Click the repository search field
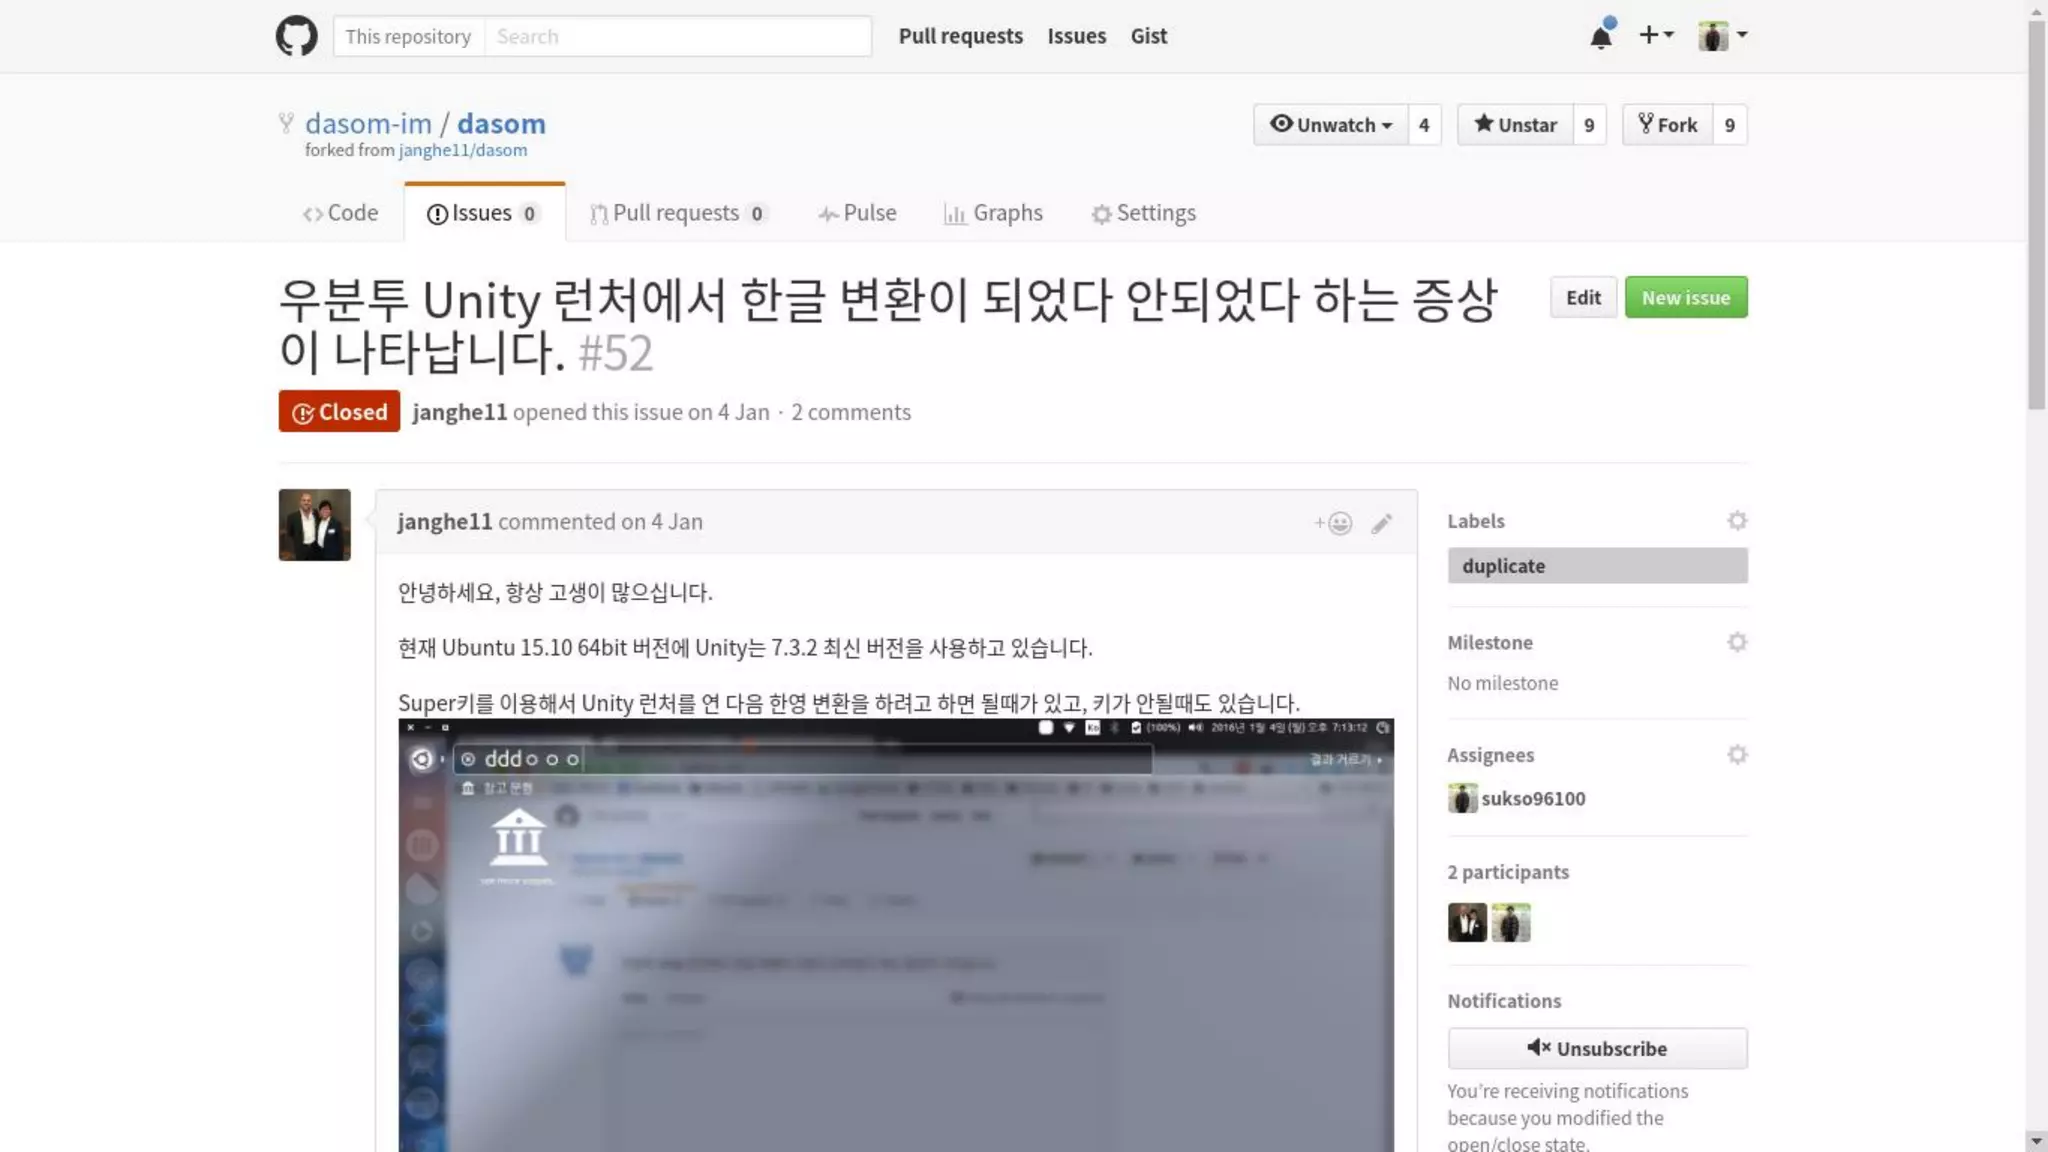 click(x=678, y=37)
